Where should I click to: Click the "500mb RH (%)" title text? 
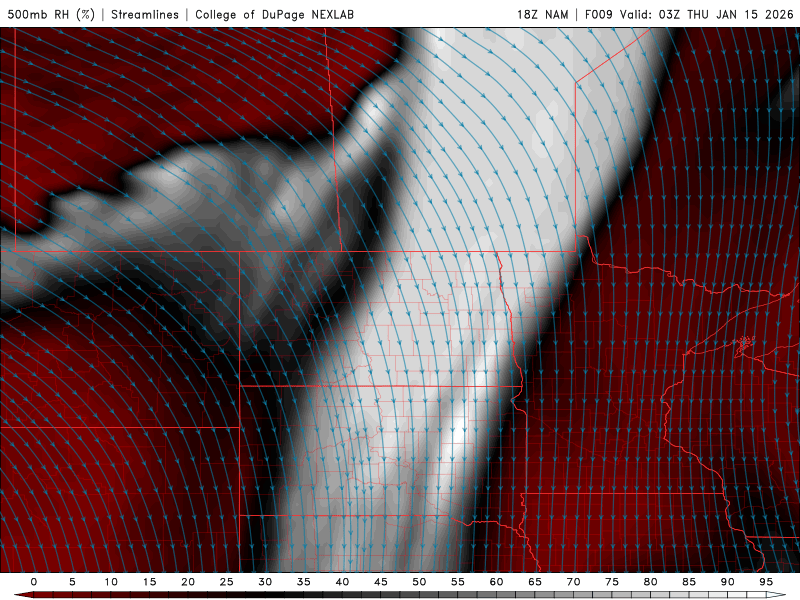pos(51,14)
